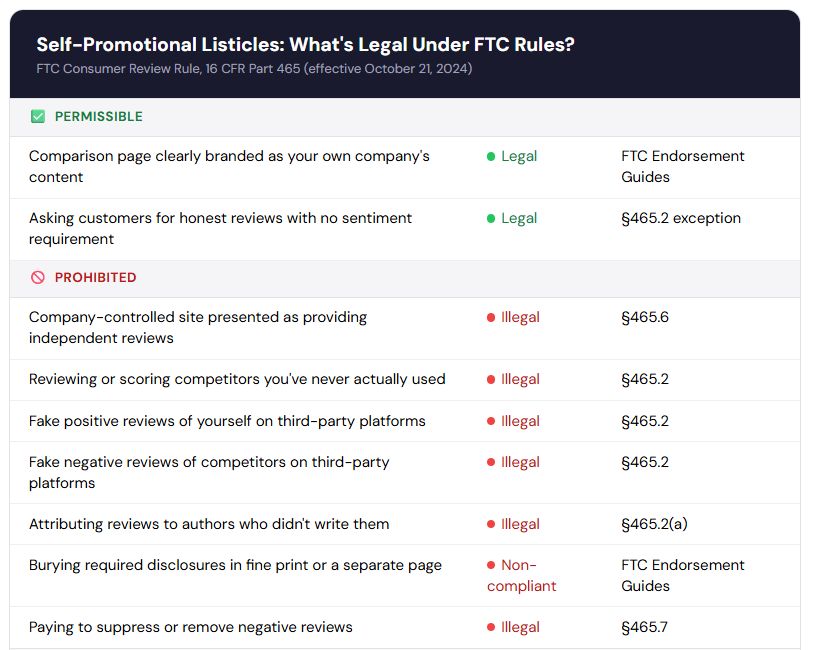Click 'Paying to suppress or remove negative reviews'
The image size is (816, 650).
tap(190, 627)
